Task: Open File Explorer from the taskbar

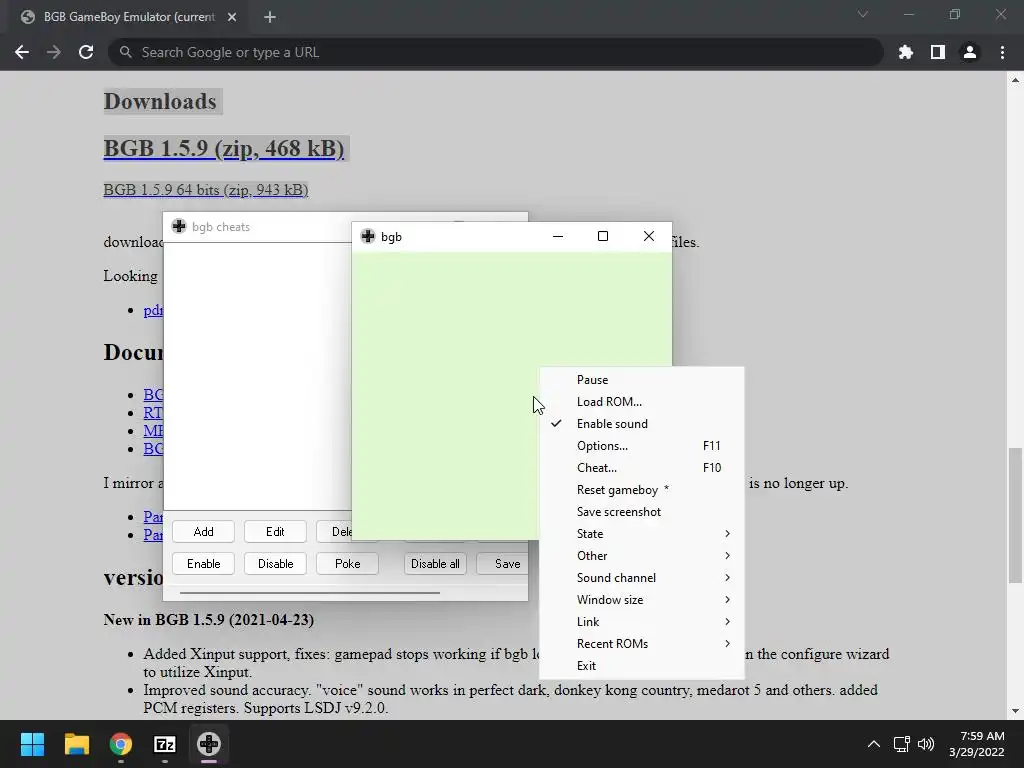Action: tap(76, 744)
